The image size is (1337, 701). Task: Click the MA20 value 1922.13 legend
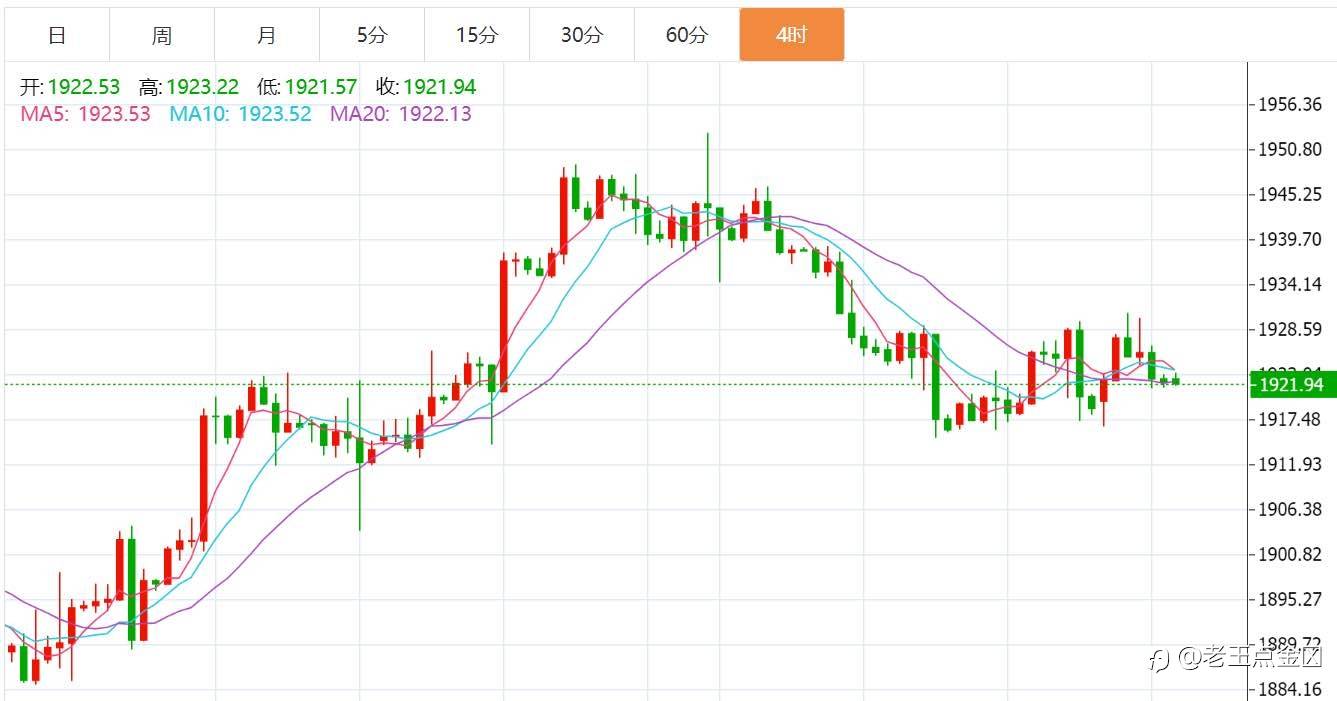pyautogui.click(x=401, y=114)
